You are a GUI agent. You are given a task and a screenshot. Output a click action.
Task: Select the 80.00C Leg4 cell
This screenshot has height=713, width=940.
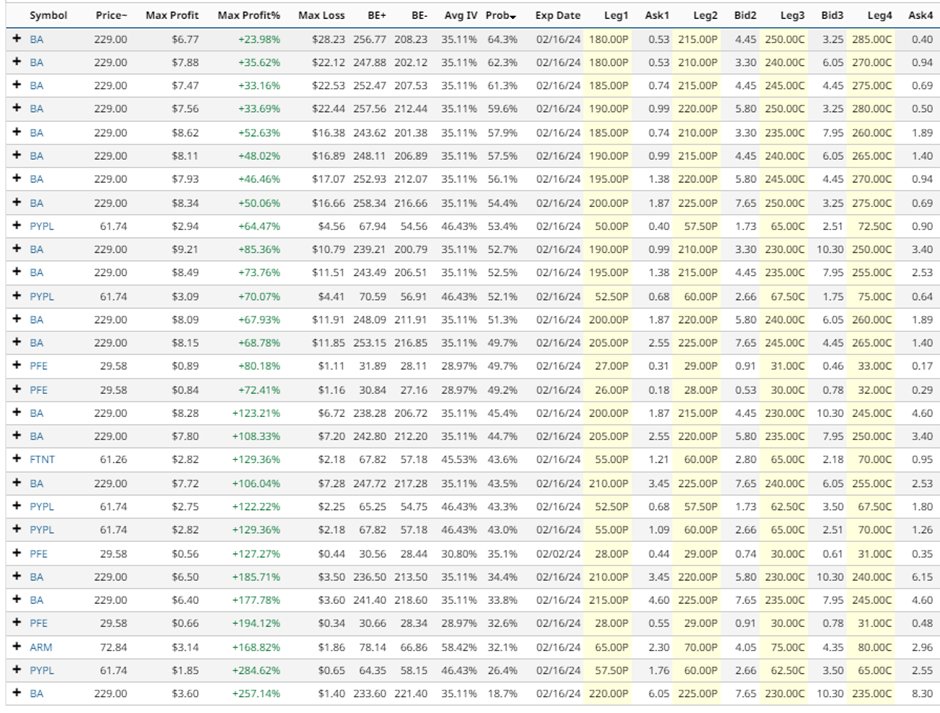pos(875,647)
